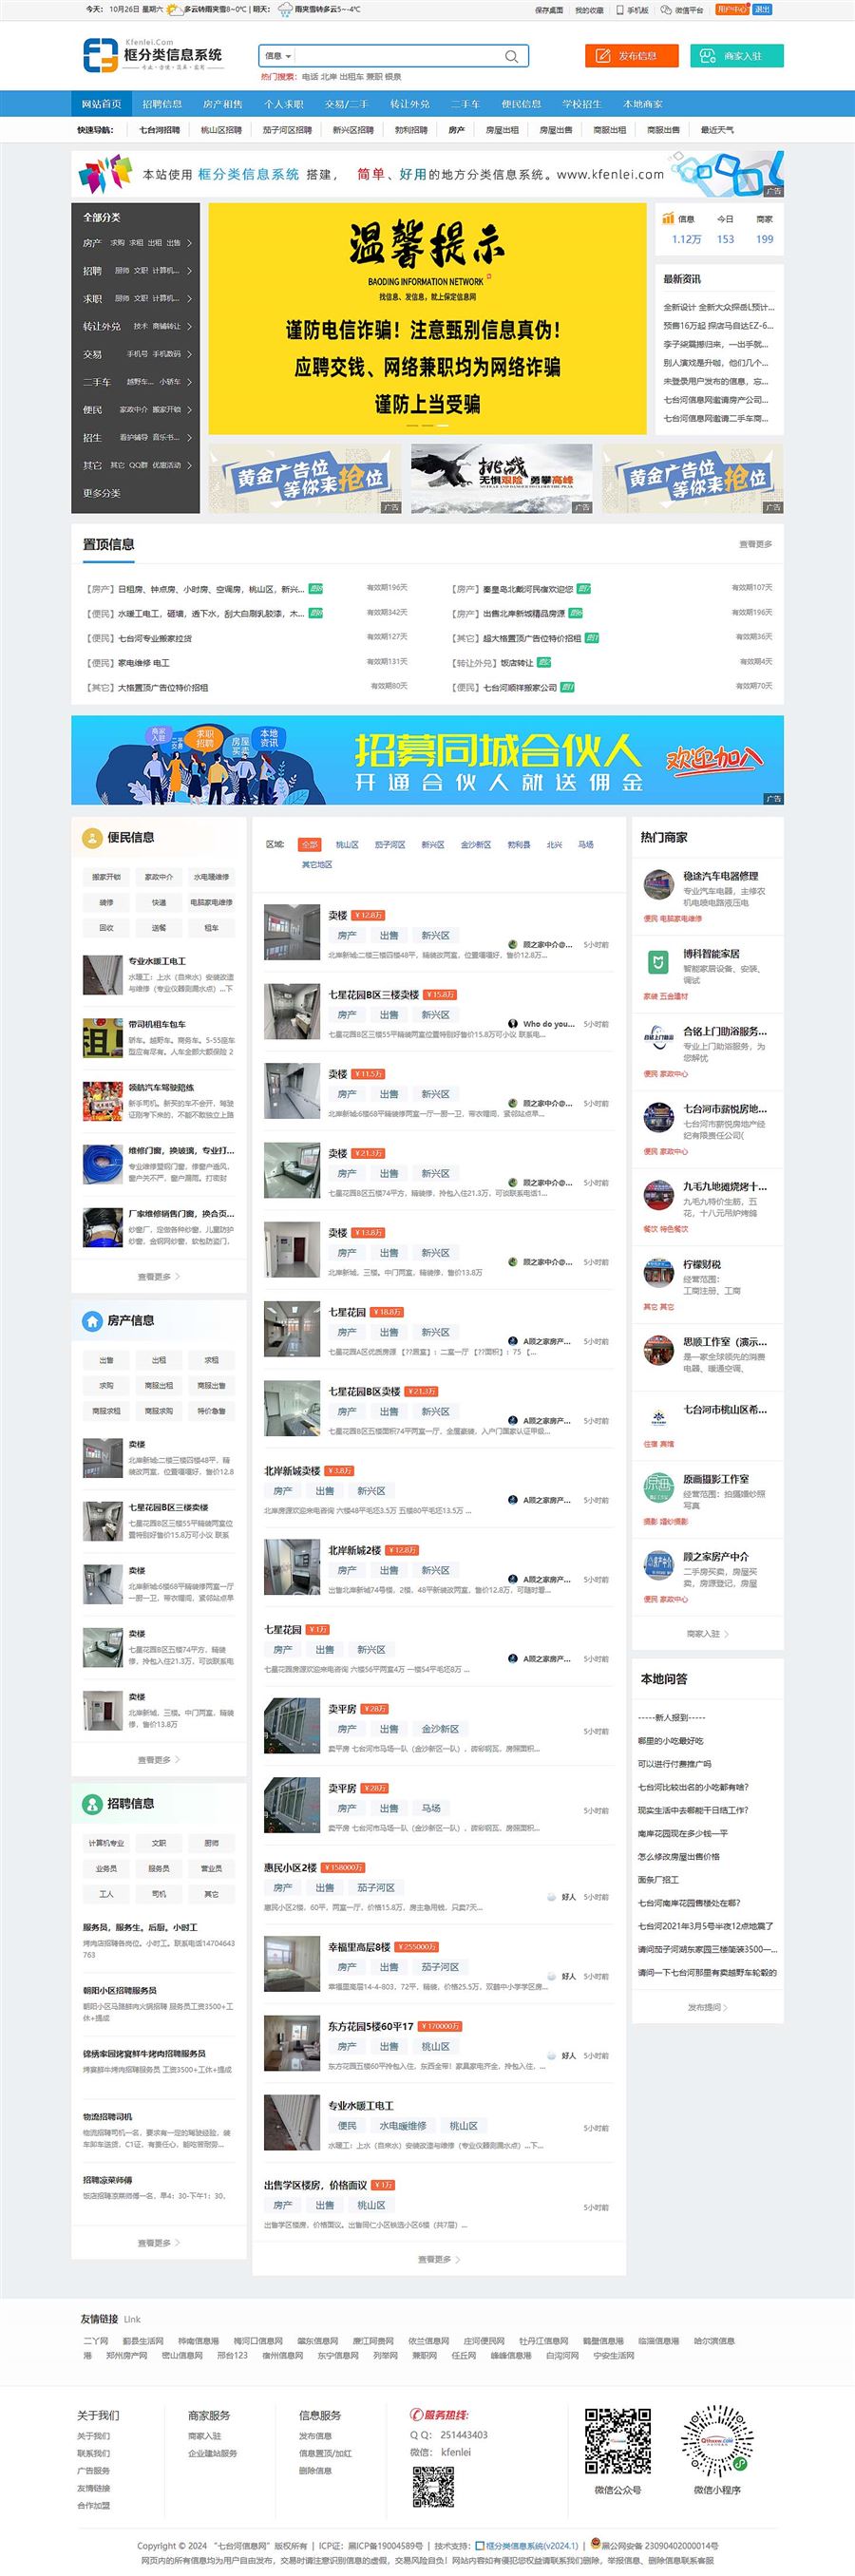Open the 七星花园B区三楼卖楼 listing thumbnail
This screenshot has width=855, height=2576.
coord(292,1010)
